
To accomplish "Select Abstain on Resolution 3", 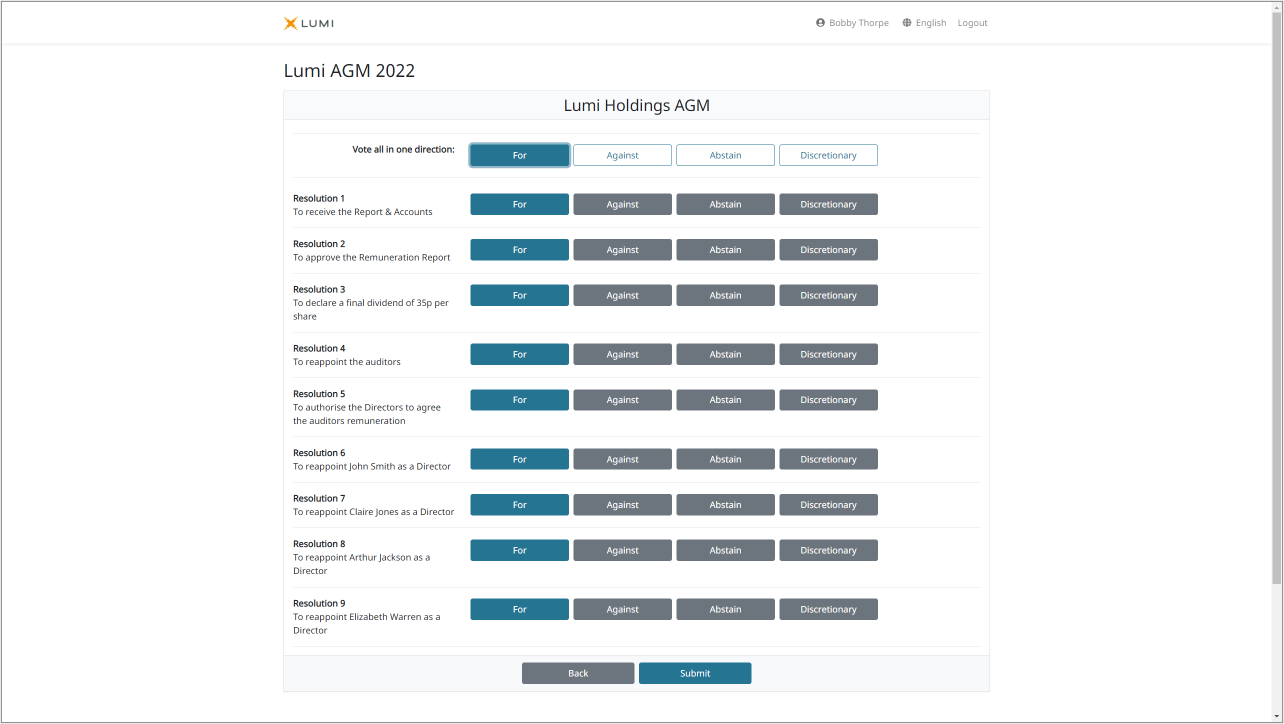I will pyautogui.click(x=726, y=295).
